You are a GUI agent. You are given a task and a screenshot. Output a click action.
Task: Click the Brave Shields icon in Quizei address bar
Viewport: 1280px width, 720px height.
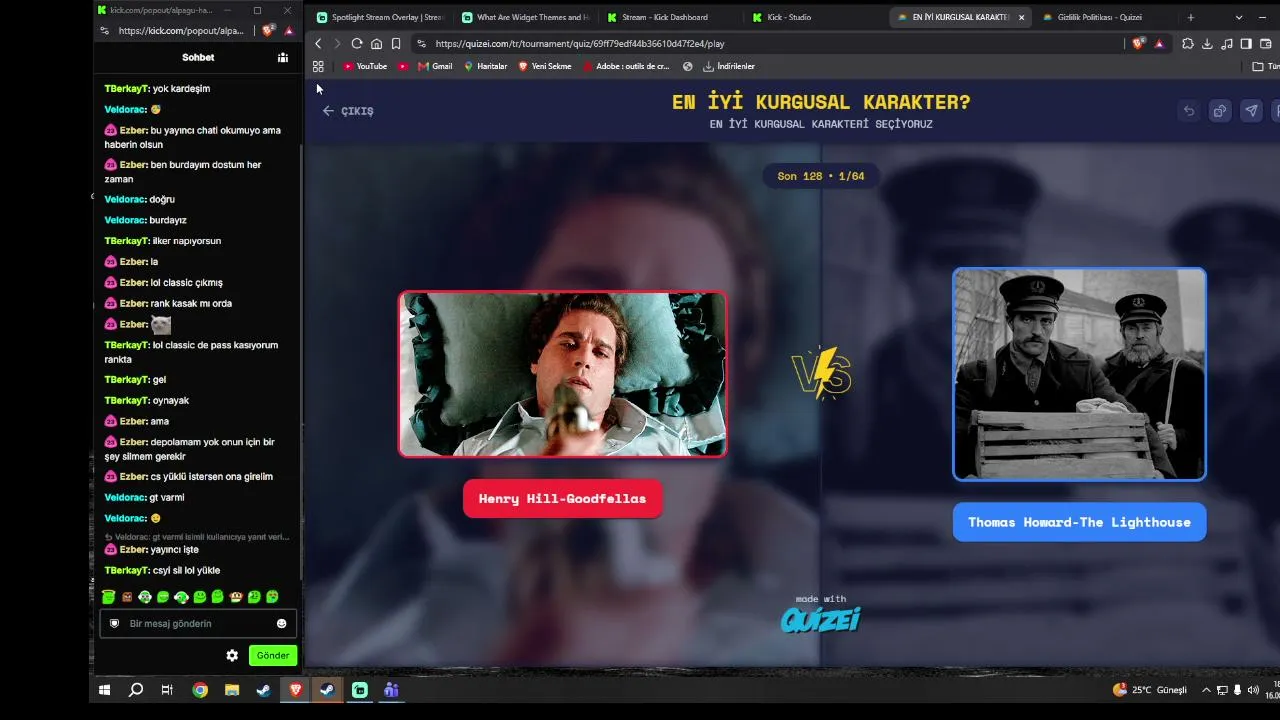1139,44
